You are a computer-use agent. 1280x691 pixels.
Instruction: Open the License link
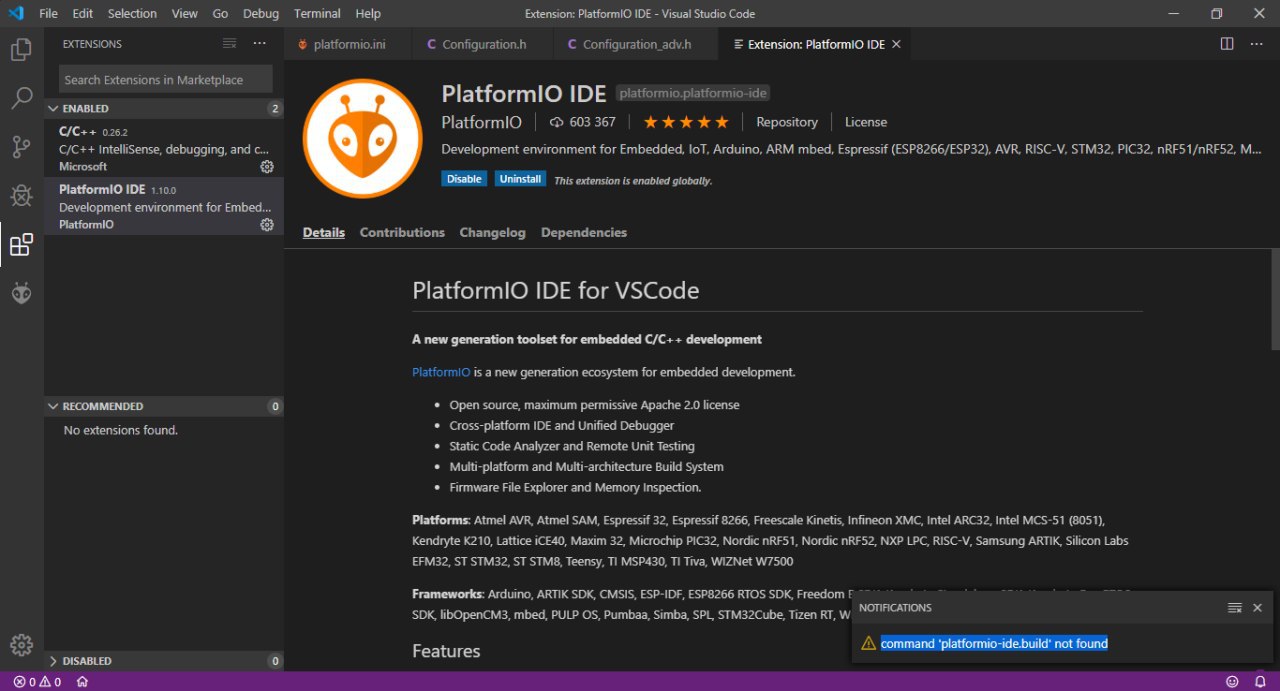(x=866, y=122)
